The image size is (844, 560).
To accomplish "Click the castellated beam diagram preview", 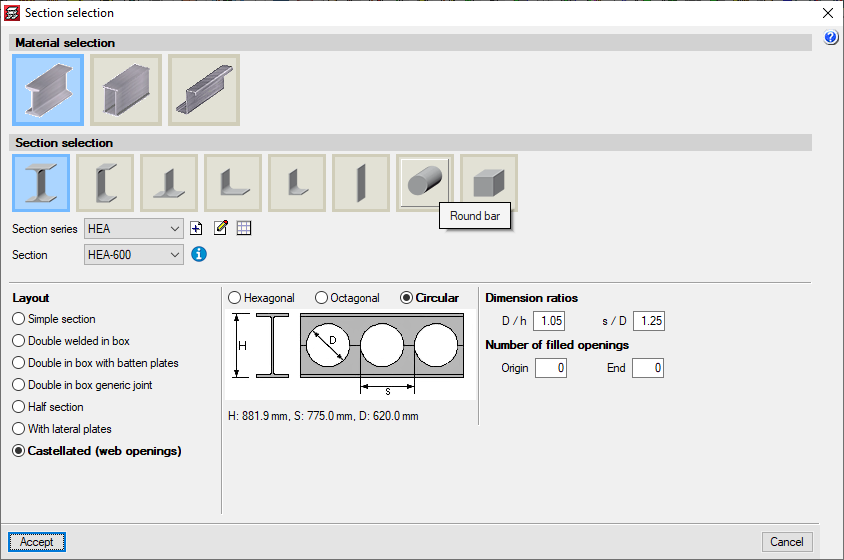I will [350, 354].
